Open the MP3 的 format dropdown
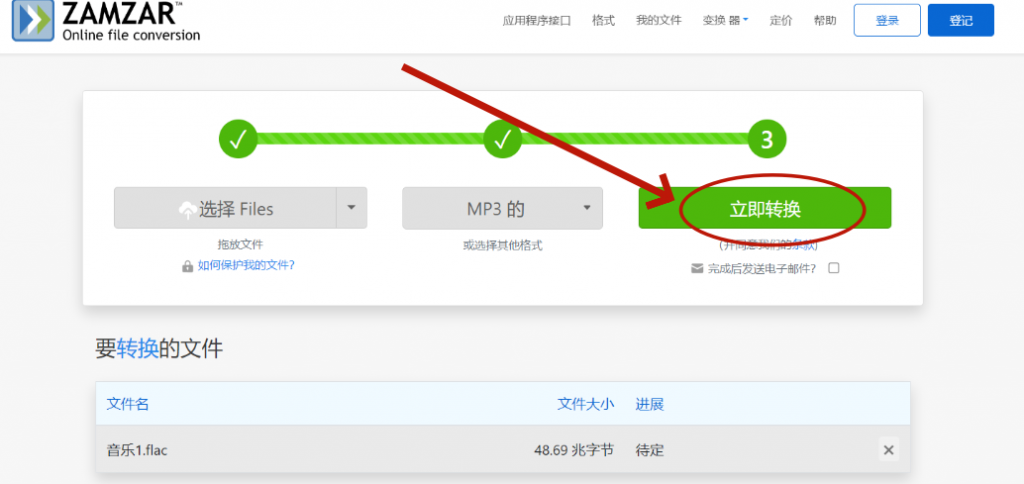 point(502,208)
